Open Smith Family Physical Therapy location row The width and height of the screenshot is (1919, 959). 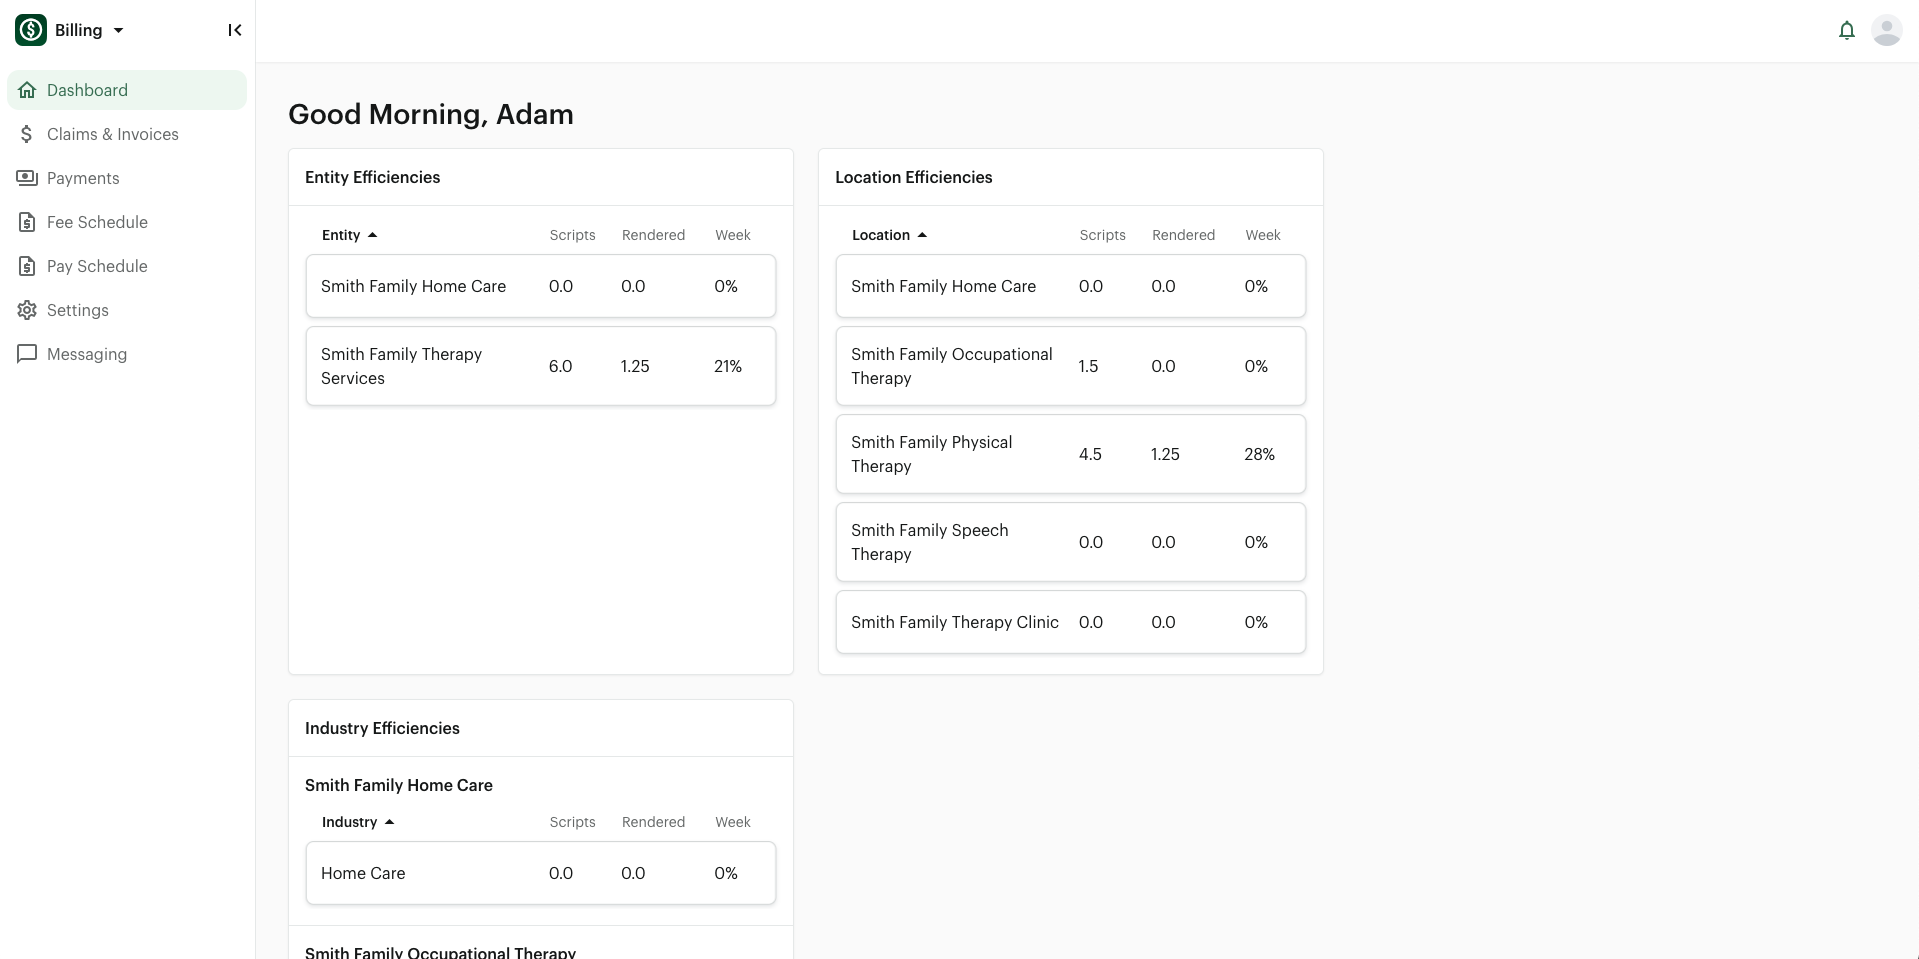[1070, 454]
